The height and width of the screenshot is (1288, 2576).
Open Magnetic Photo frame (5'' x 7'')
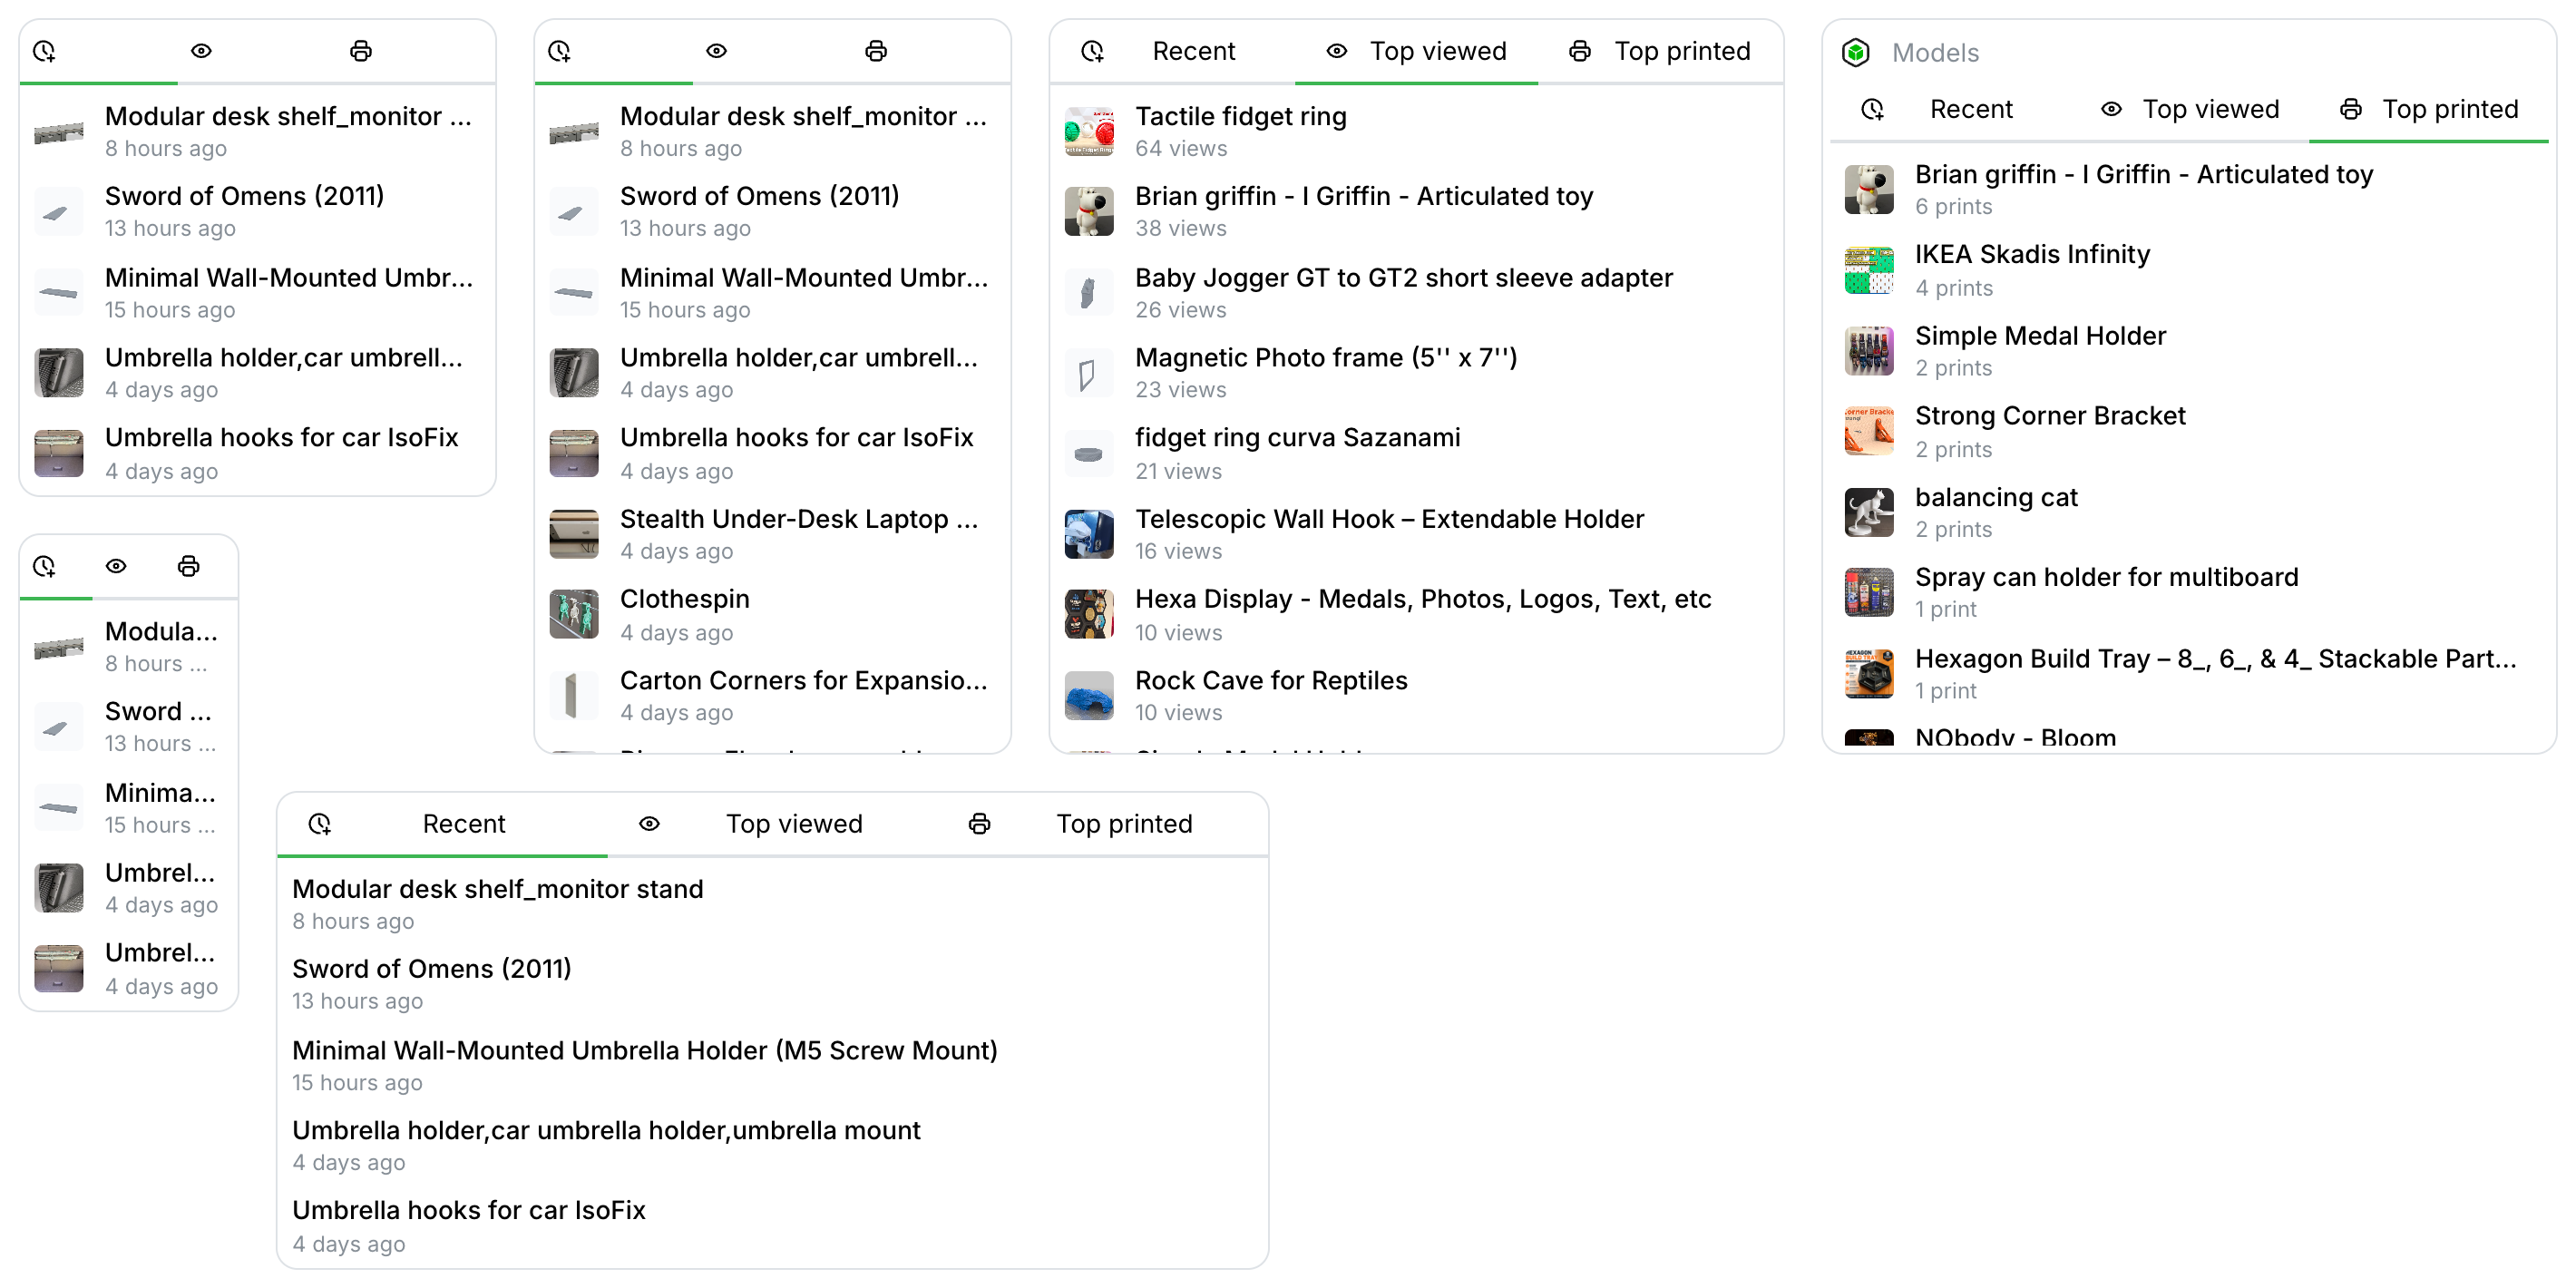pos(1416,373)
